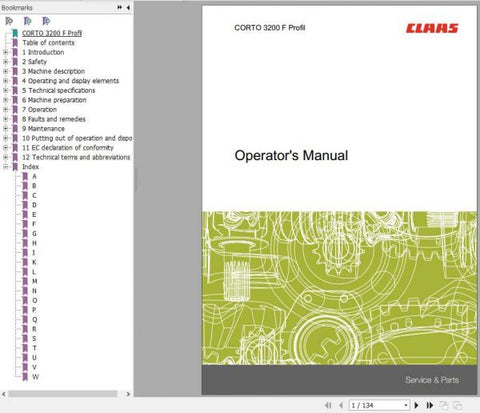Go to the first page
Image resolution: width=480 pixels, height=413 pixels.
tap(328, 405)
